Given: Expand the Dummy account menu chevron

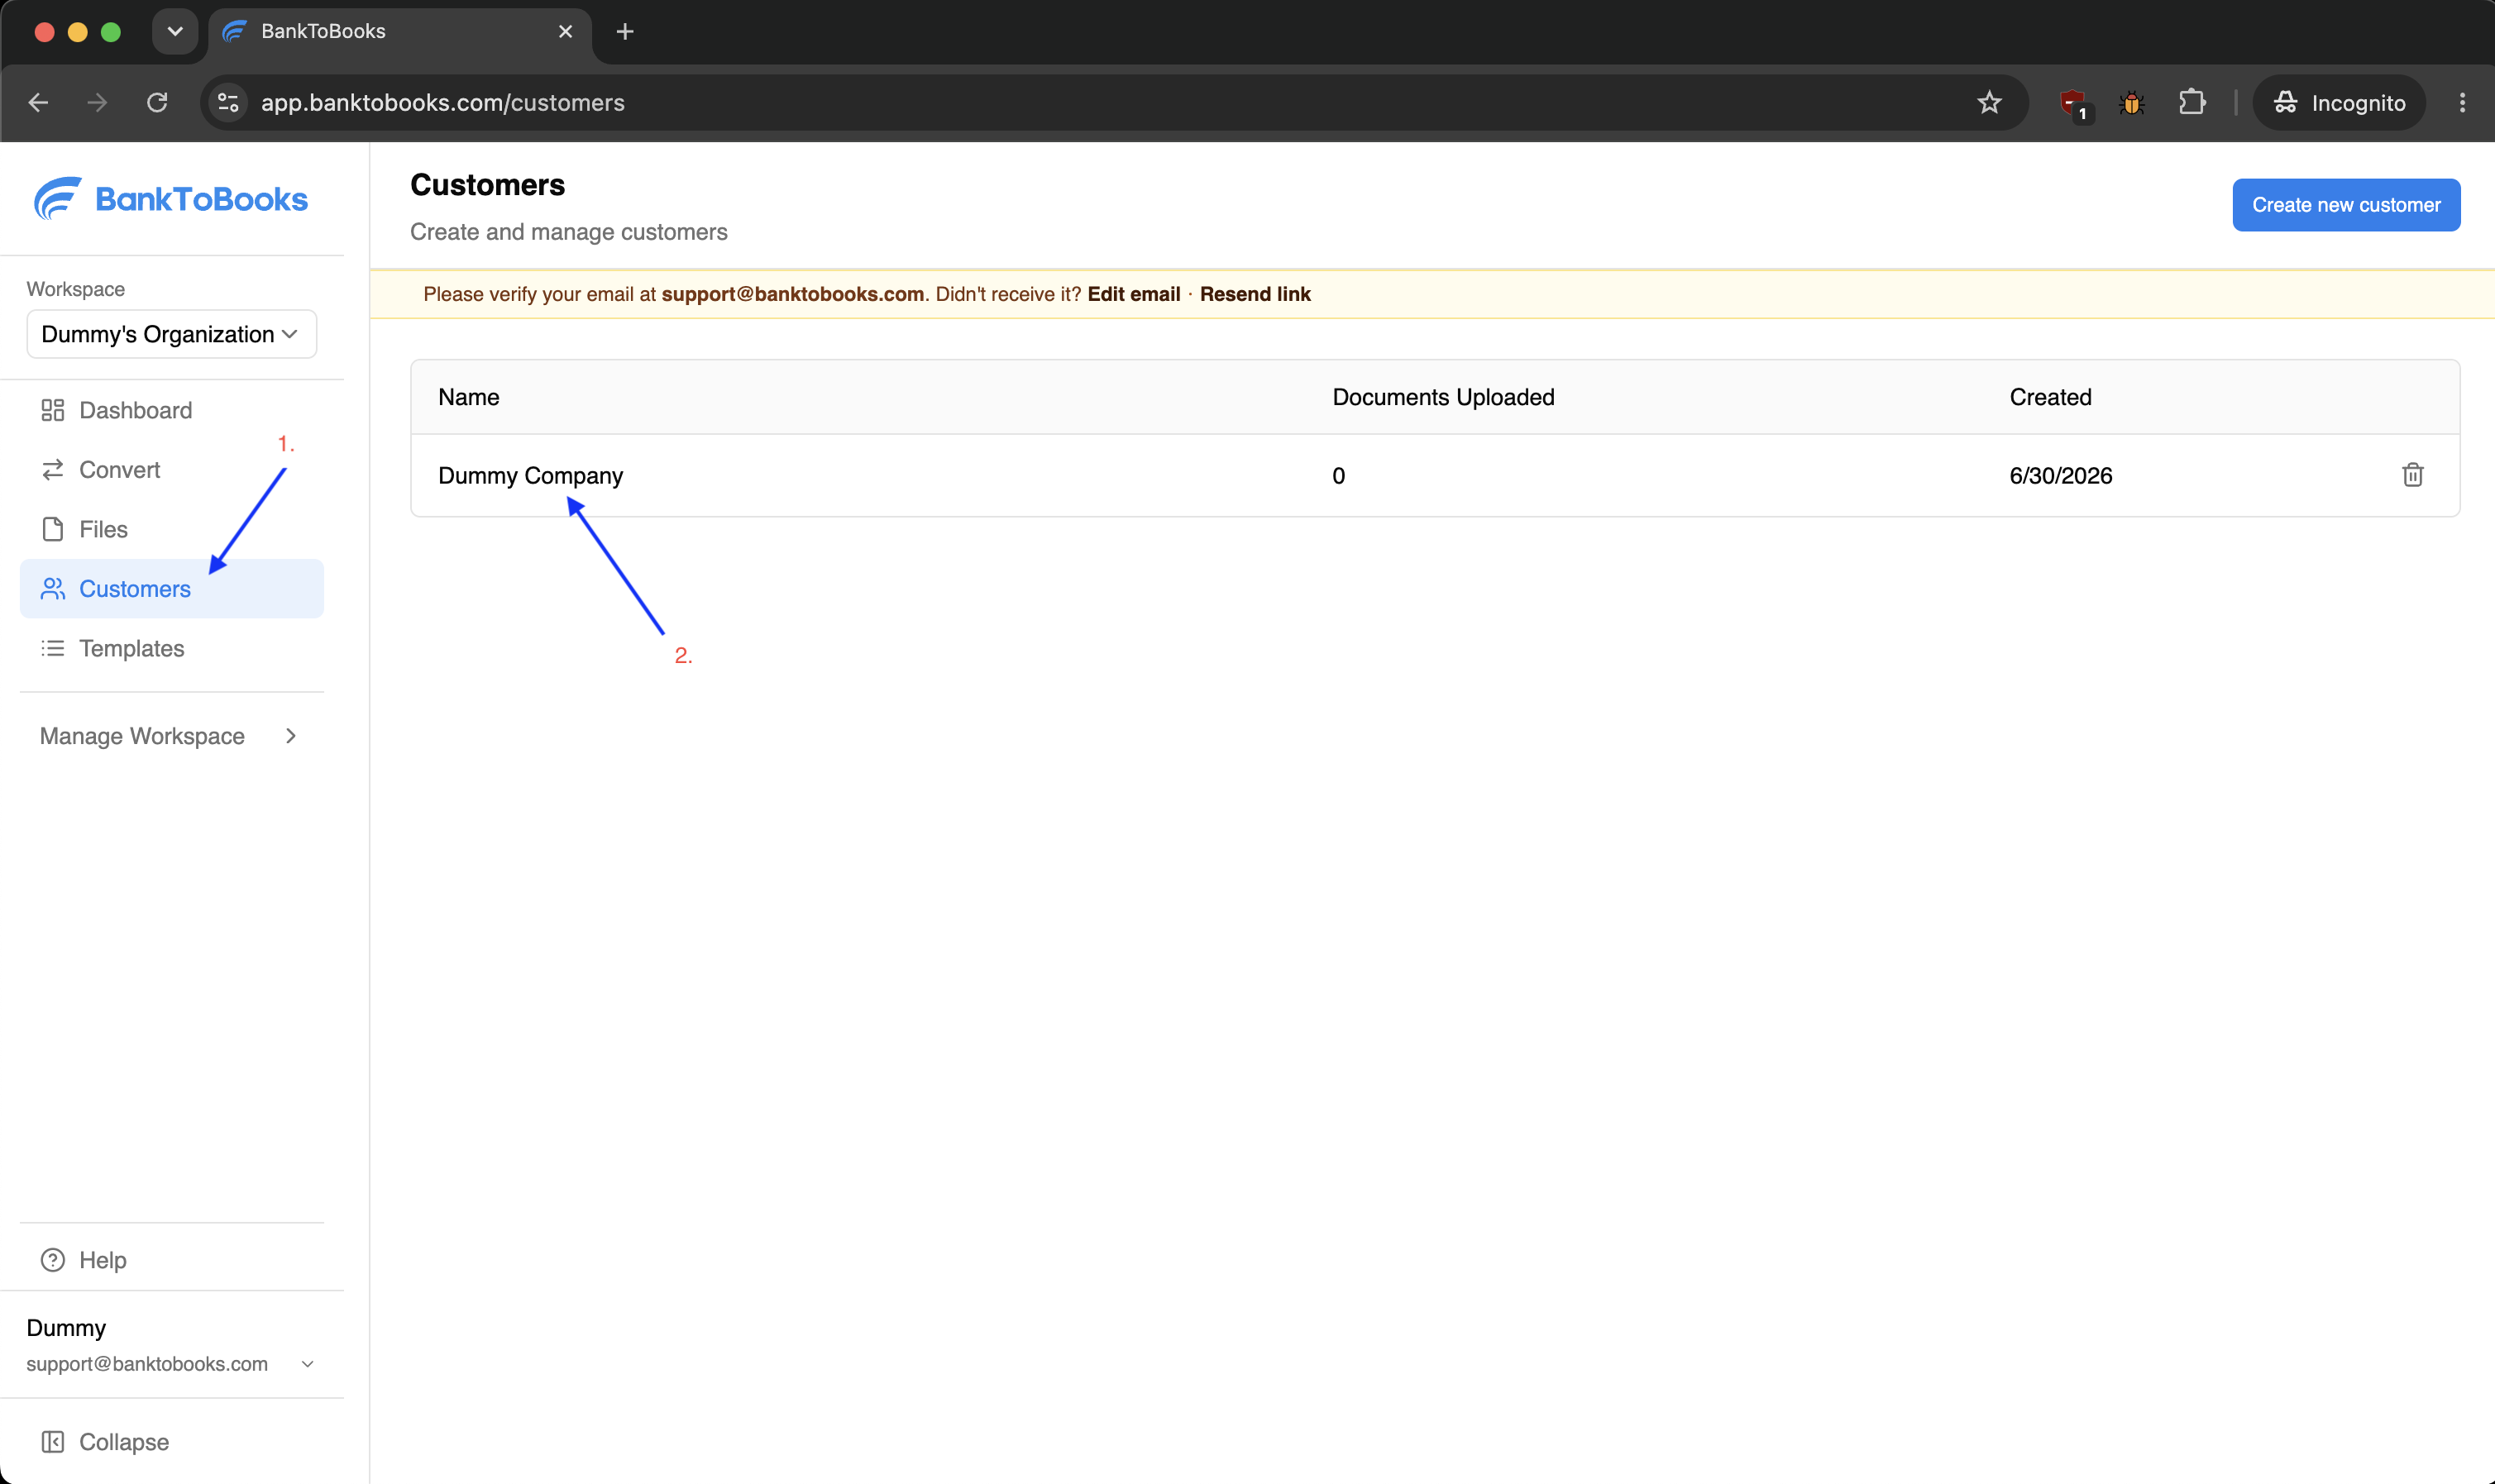Looking at the screenshot, I should click(308, 1364).
